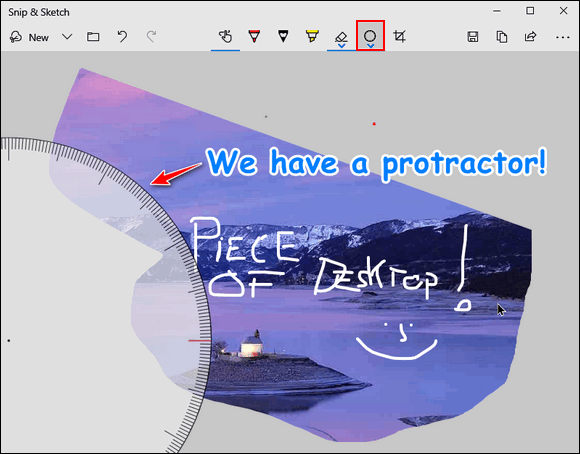This screenshot has width=580, height=454.
Task: Choose the eraser tool
Action: tap(341, 36)
